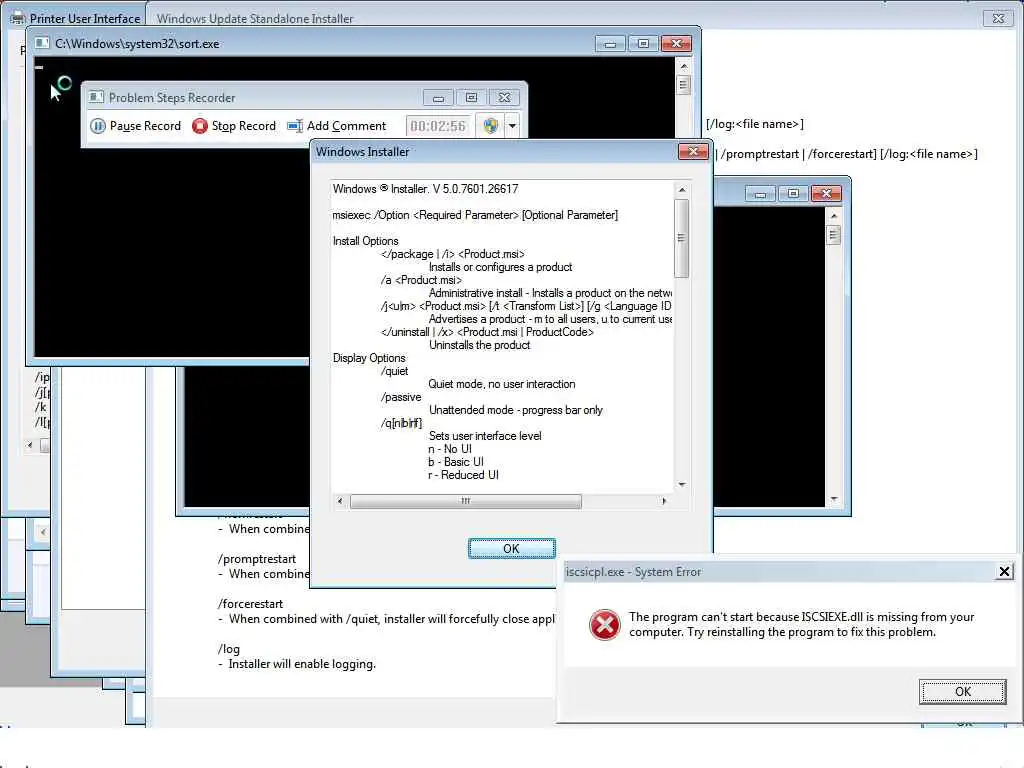Stop Record in Problem Steps Recorder
The height and width of the screenshot is (768, 1024).
coord(234,125)
